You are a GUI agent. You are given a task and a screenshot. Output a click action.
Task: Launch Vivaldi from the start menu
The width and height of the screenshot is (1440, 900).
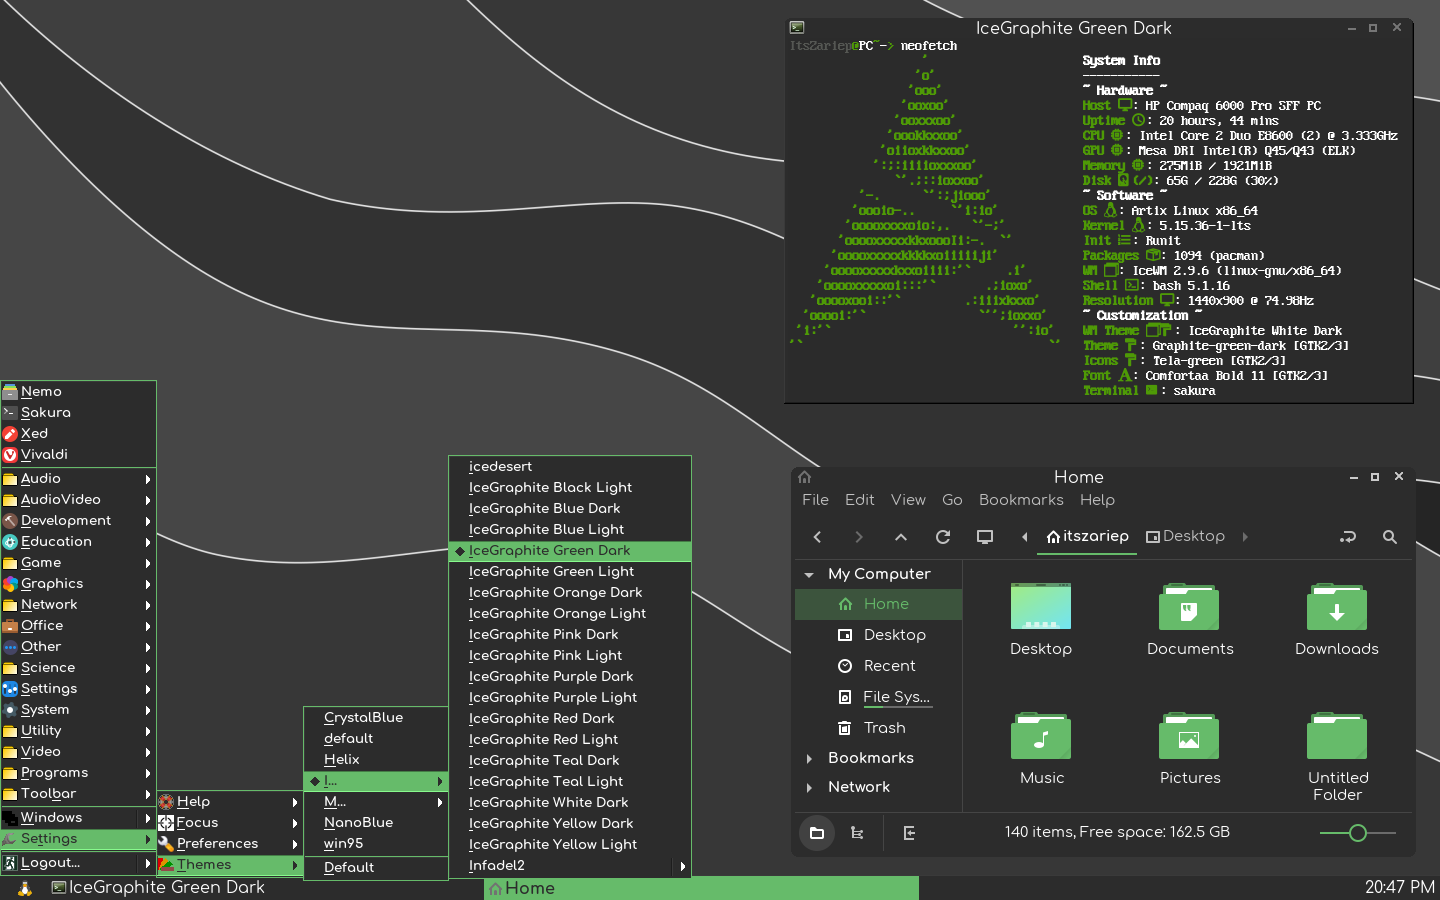point(78,455)
